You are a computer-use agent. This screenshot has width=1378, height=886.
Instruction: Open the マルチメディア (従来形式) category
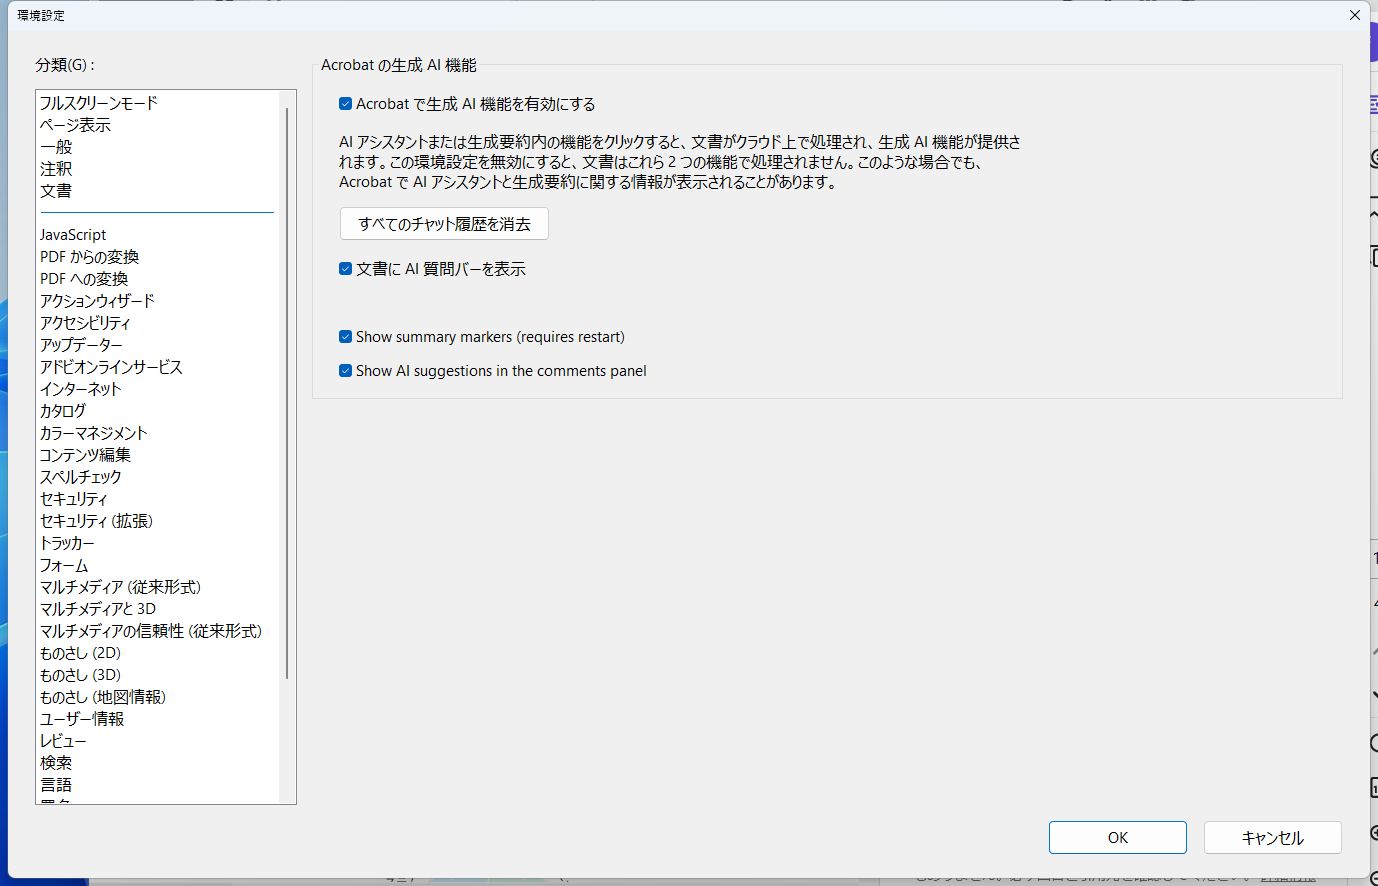[120, 587]
